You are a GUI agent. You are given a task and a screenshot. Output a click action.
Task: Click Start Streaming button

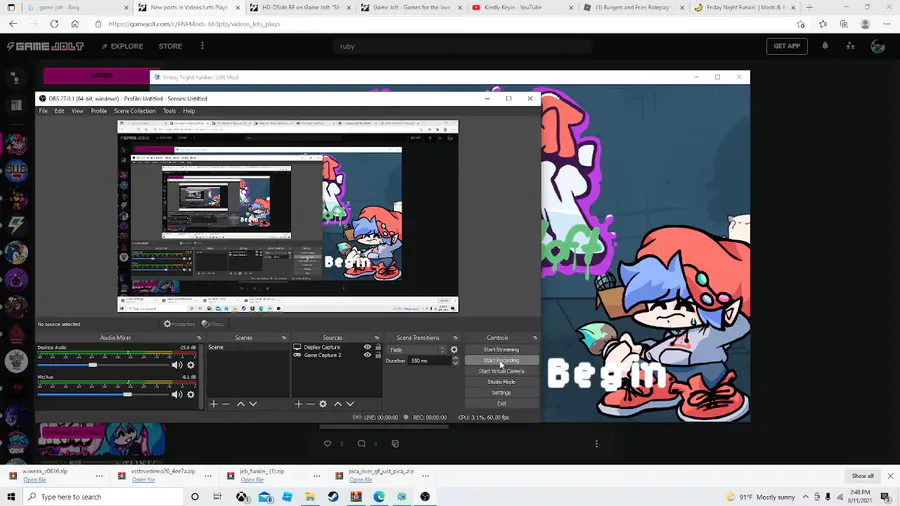(x=501, y=349)
